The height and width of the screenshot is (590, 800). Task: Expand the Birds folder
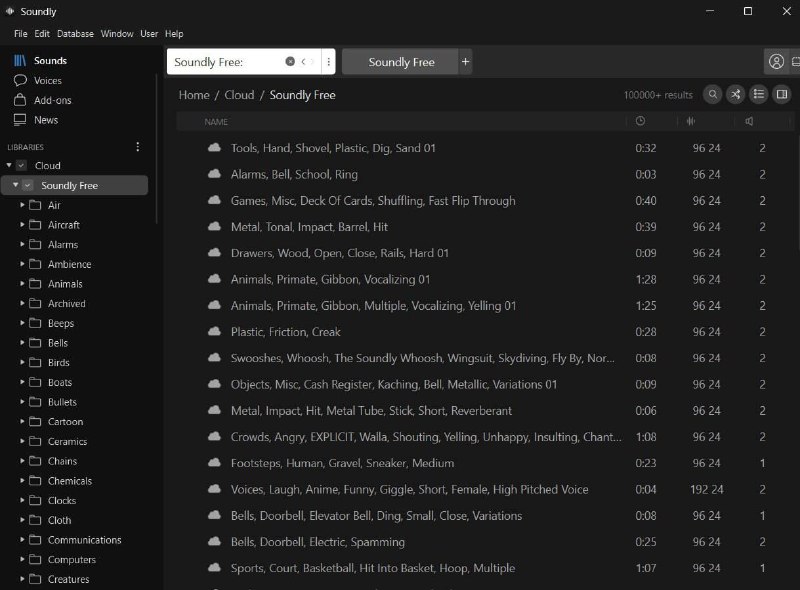click(22, 362)
